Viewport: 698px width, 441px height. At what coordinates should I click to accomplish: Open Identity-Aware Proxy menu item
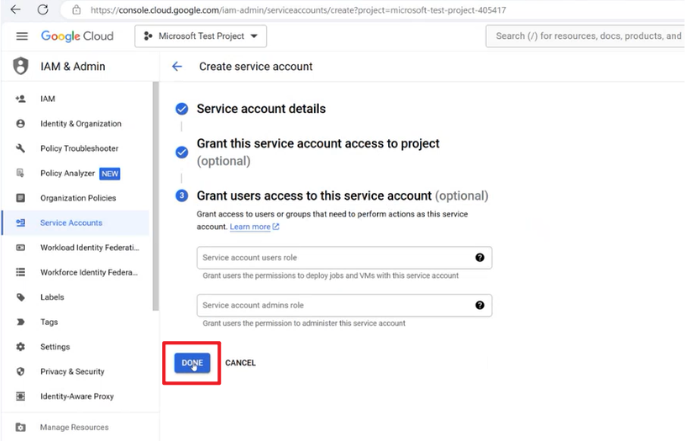point(76,396)
